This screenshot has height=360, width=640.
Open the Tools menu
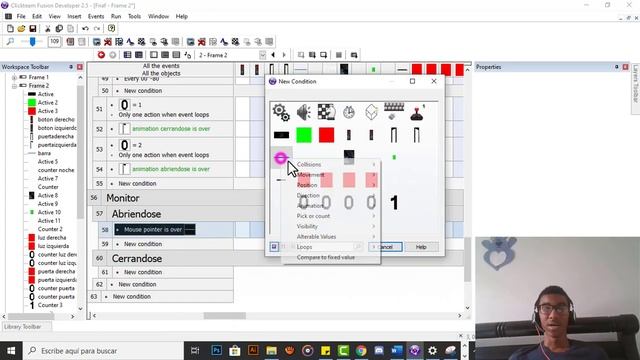pyautogui.click(x=134, y=16)
